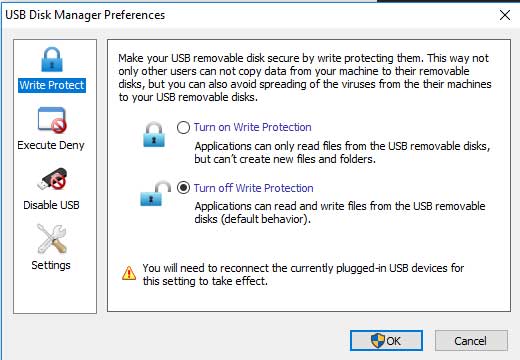This screenshot has height=360, width=520.
Task: Click the reconnect USB devices warning message
Action: (x=303, y=275)
